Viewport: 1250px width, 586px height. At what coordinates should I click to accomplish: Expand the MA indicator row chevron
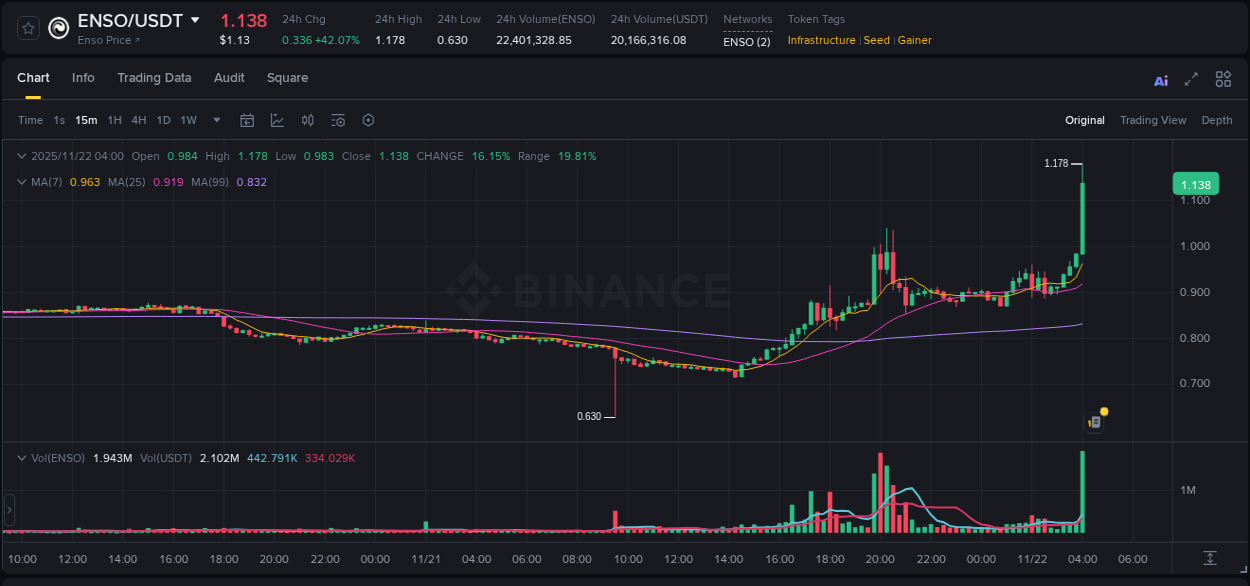coord(22,182)
